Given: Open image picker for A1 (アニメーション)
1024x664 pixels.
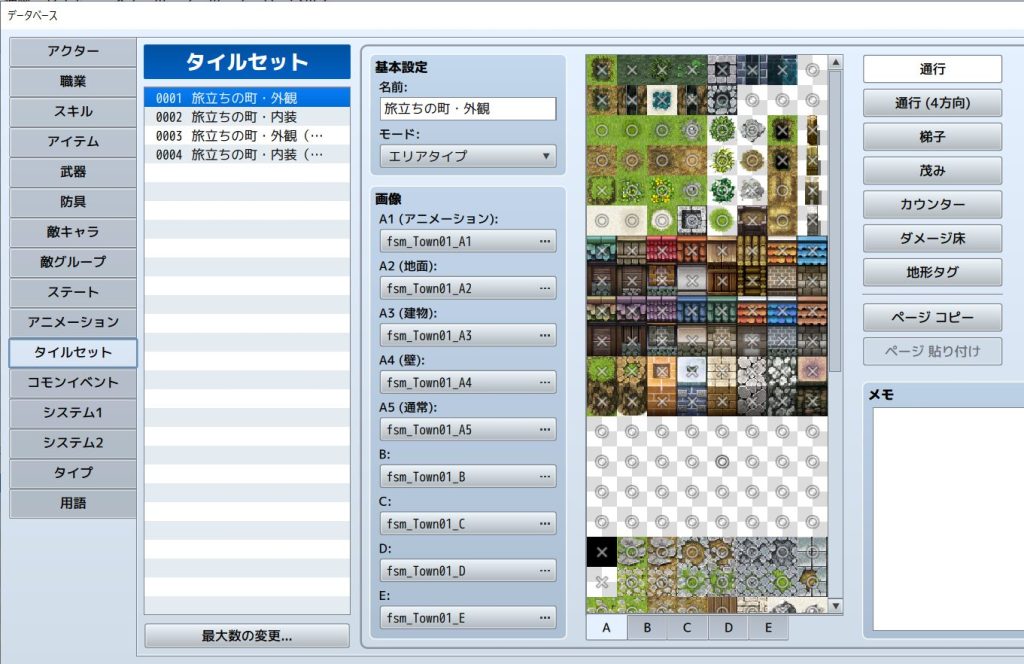Looking at the screenshot, I should click(x=544, y=241).
